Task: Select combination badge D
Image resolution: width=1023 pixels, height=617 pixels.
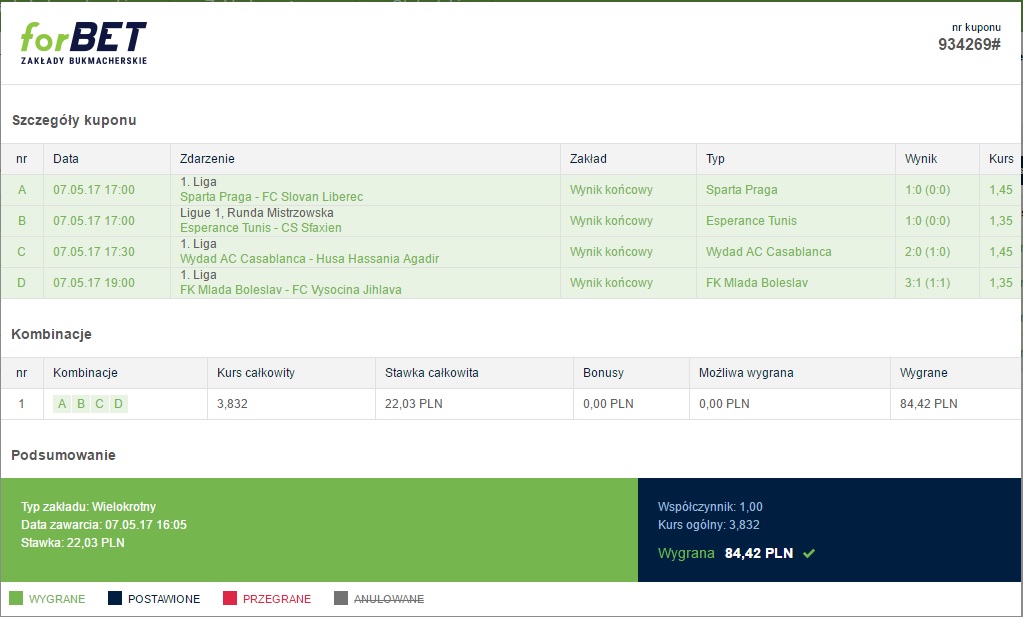Action: point(118,404)
